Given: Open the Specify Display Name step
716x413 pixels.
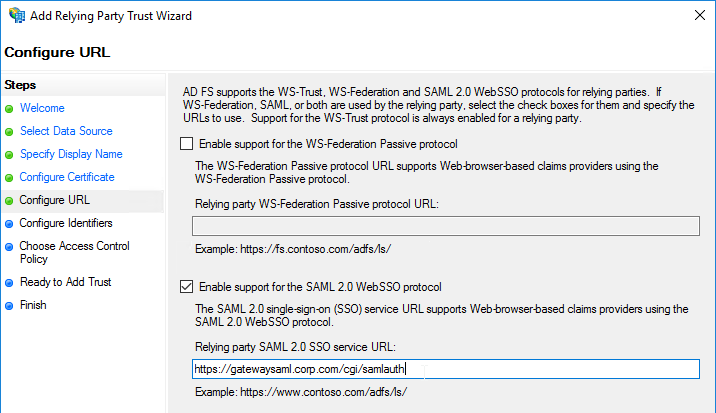Looking at the screenshot, I should (x=71, y=154).
